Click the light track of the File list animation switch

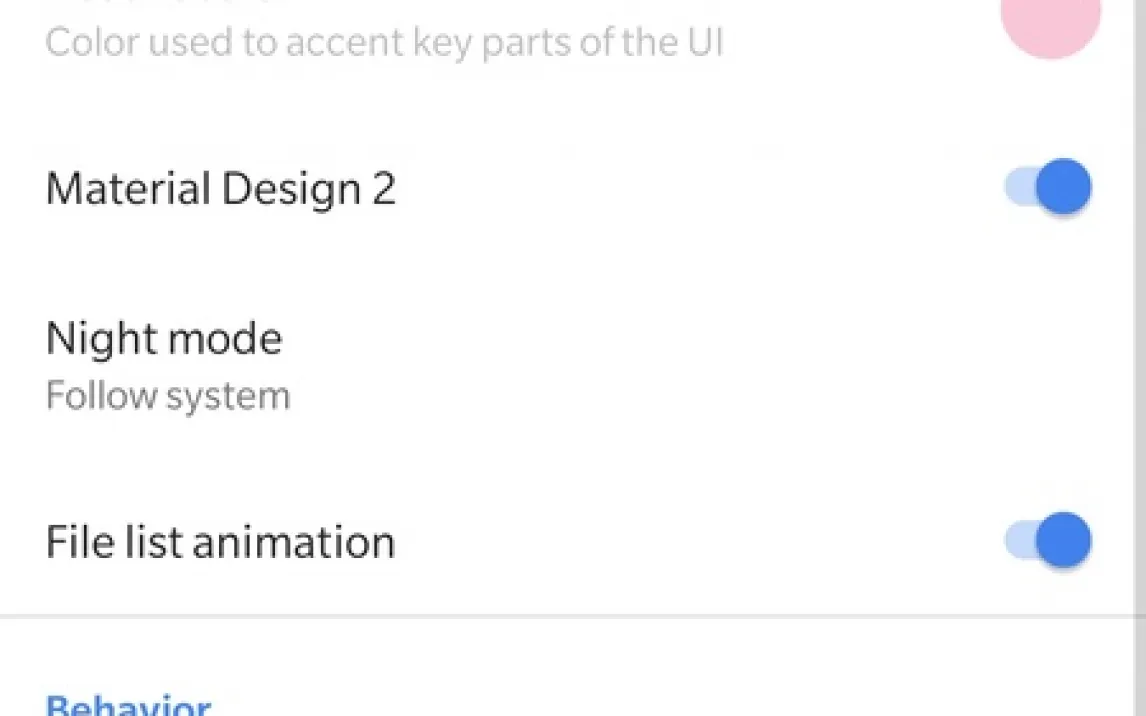coord(1018,541)
